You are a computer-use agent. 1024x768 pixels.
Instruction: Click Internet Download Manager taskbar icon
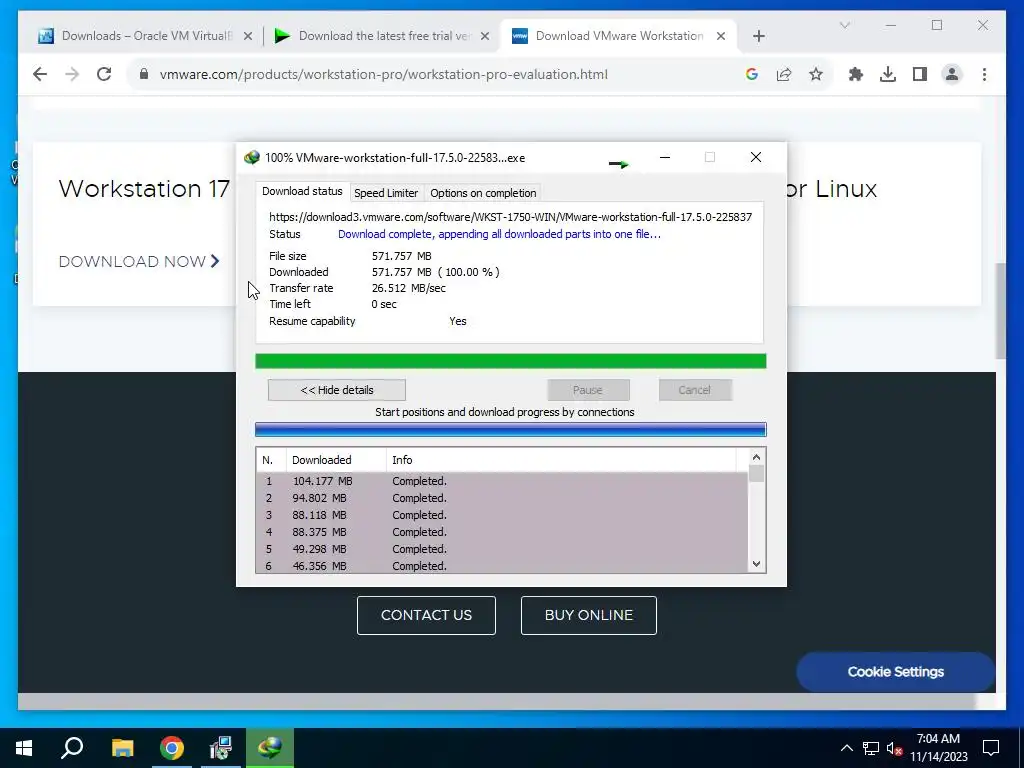270,748
